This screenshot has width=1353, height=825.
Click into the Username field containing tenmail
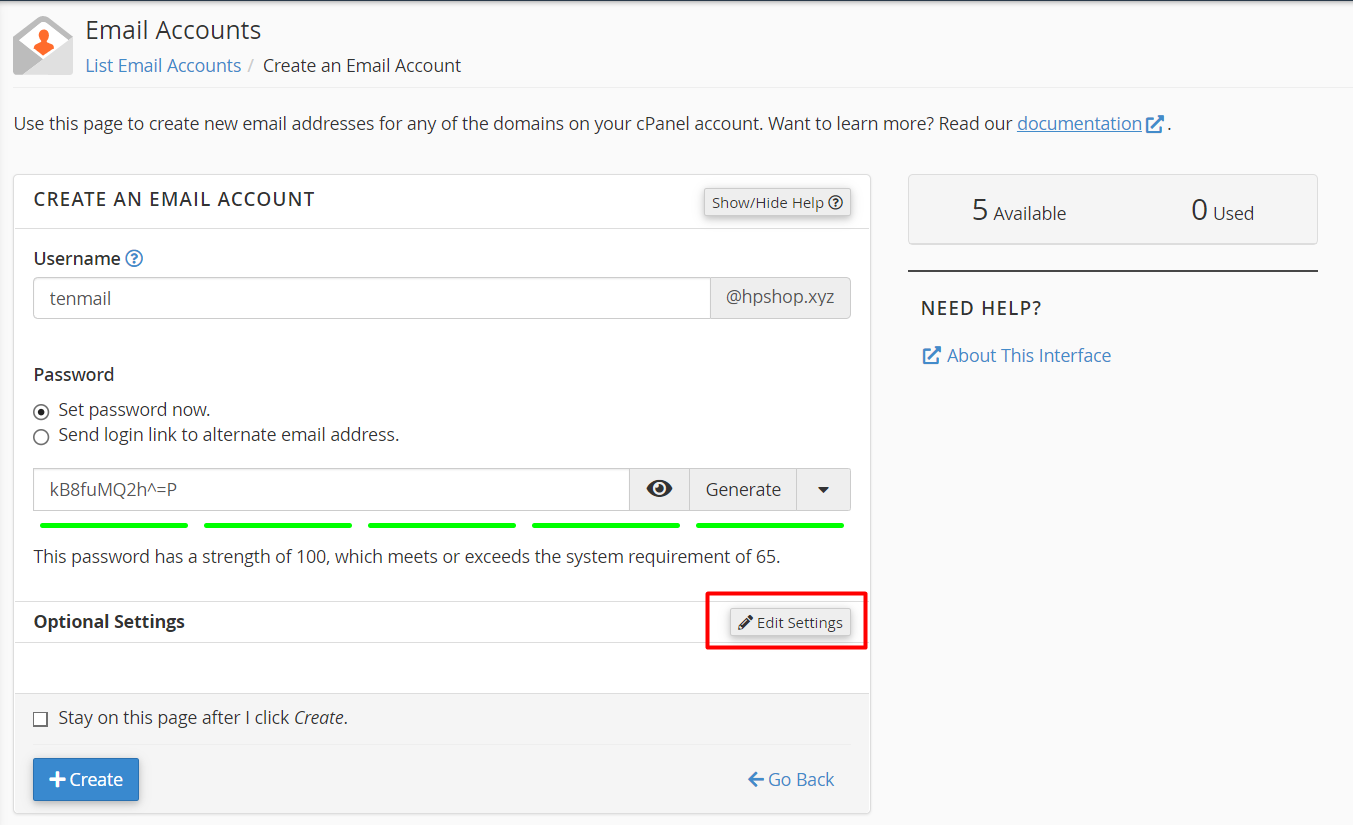click(372, 298)
